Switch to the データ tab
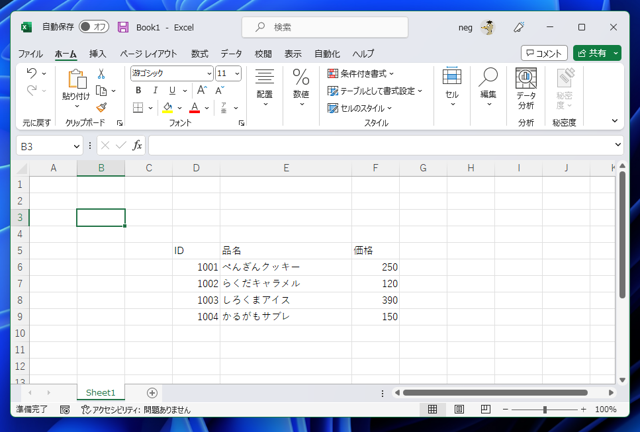This screenshot has width=640, height=432. 231,53
